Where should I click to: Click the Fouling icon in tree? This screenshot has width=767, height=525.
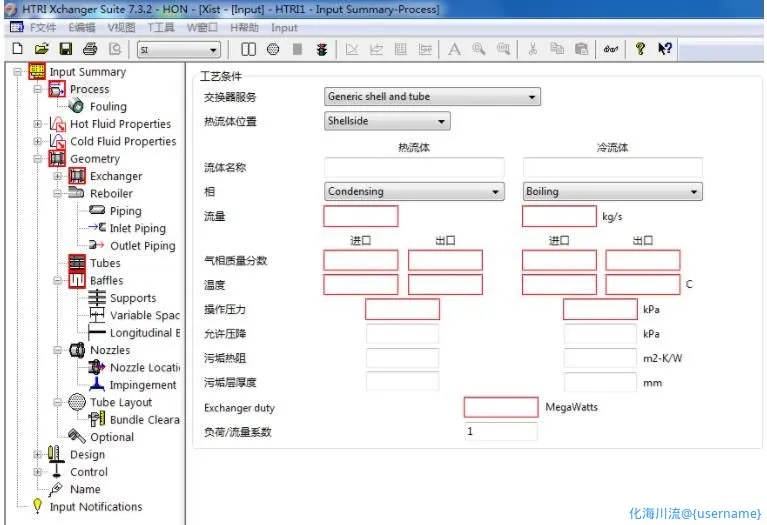(76, 106)
